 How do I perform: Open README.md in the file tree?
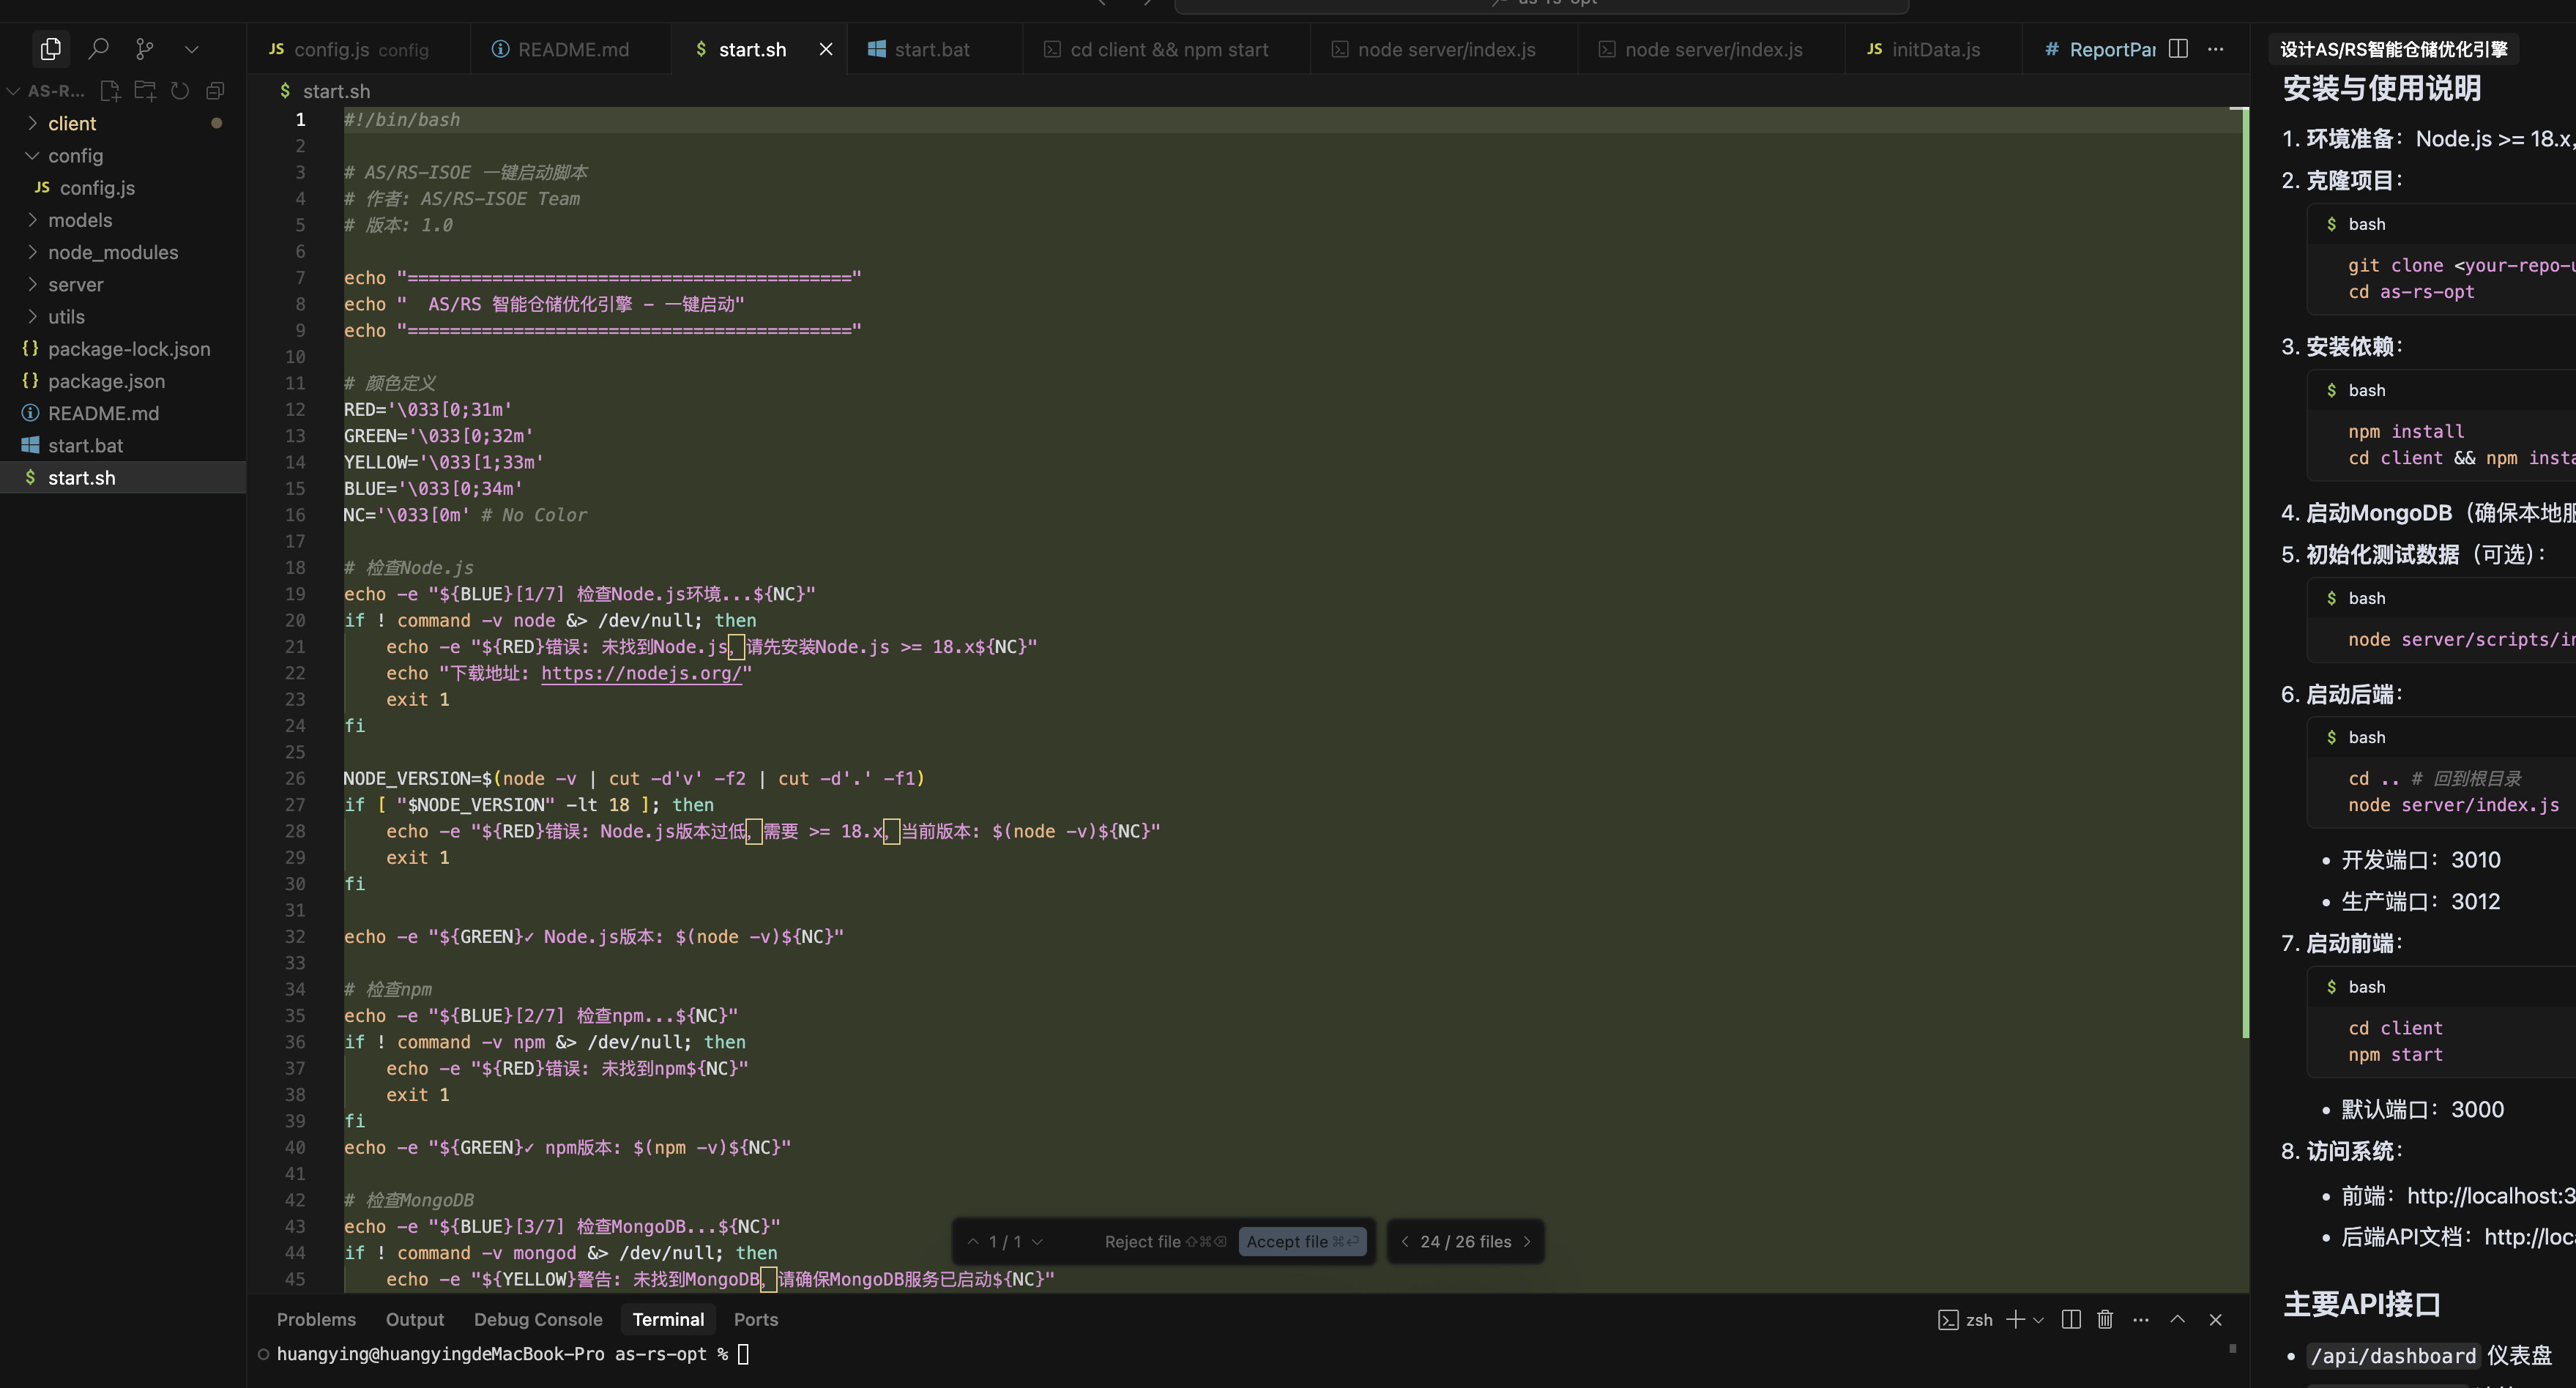coord(103,413)
